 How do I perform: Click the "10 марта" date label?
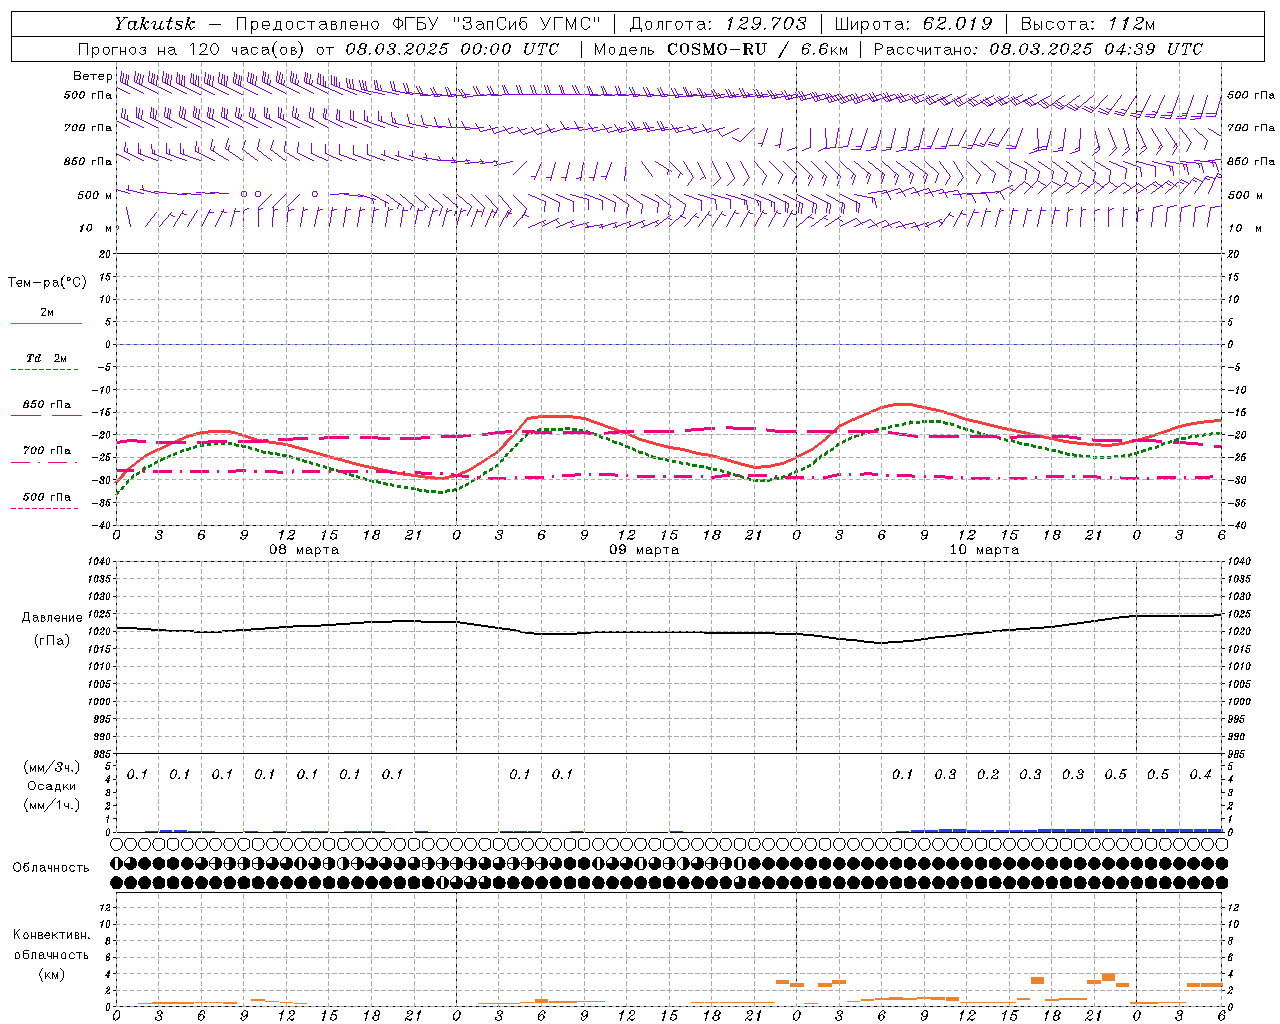pyautogui.click(x=984, y=550)
